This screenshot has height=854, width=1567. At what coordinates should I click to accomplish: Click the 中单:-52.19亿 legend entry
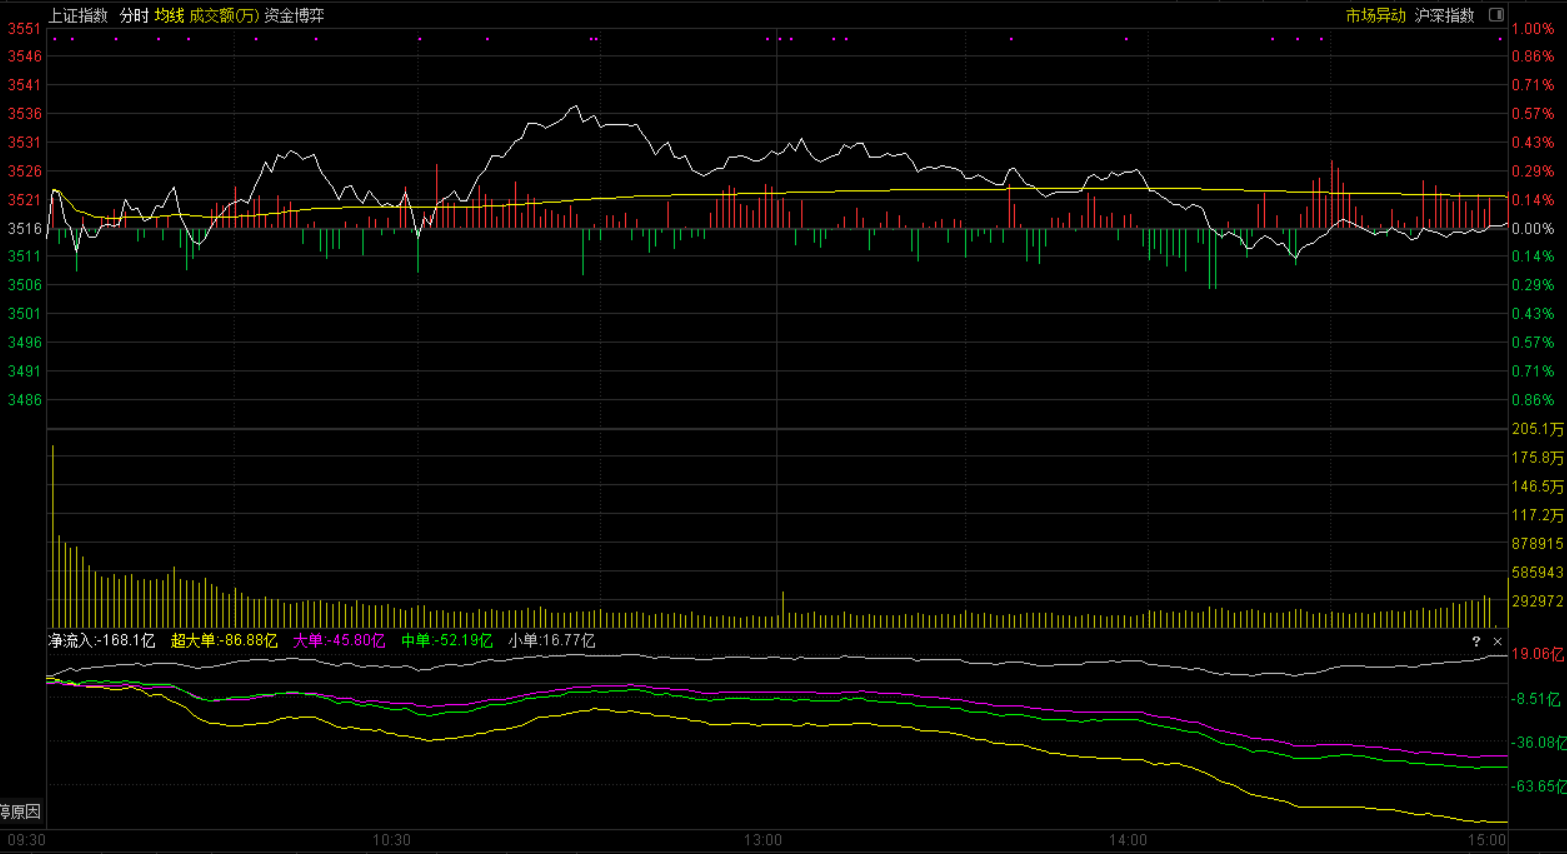447,640
